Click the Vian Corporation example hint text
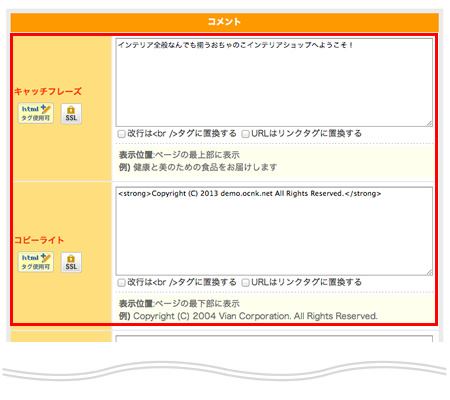The image size is (450, 400). click(x=248, y=316)
